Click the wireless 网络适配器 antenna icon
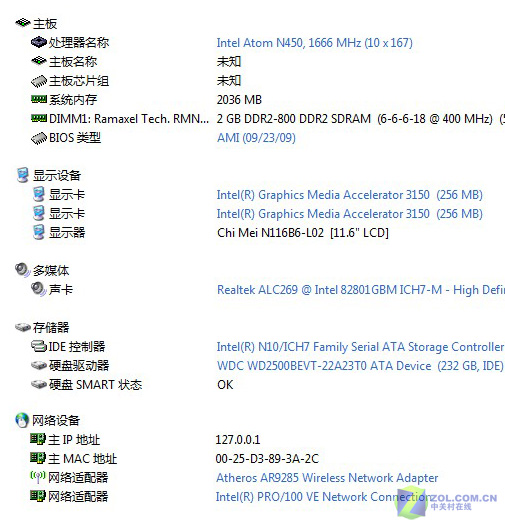The height and width of the screenshot is (525, 505). tap(38, 477)
